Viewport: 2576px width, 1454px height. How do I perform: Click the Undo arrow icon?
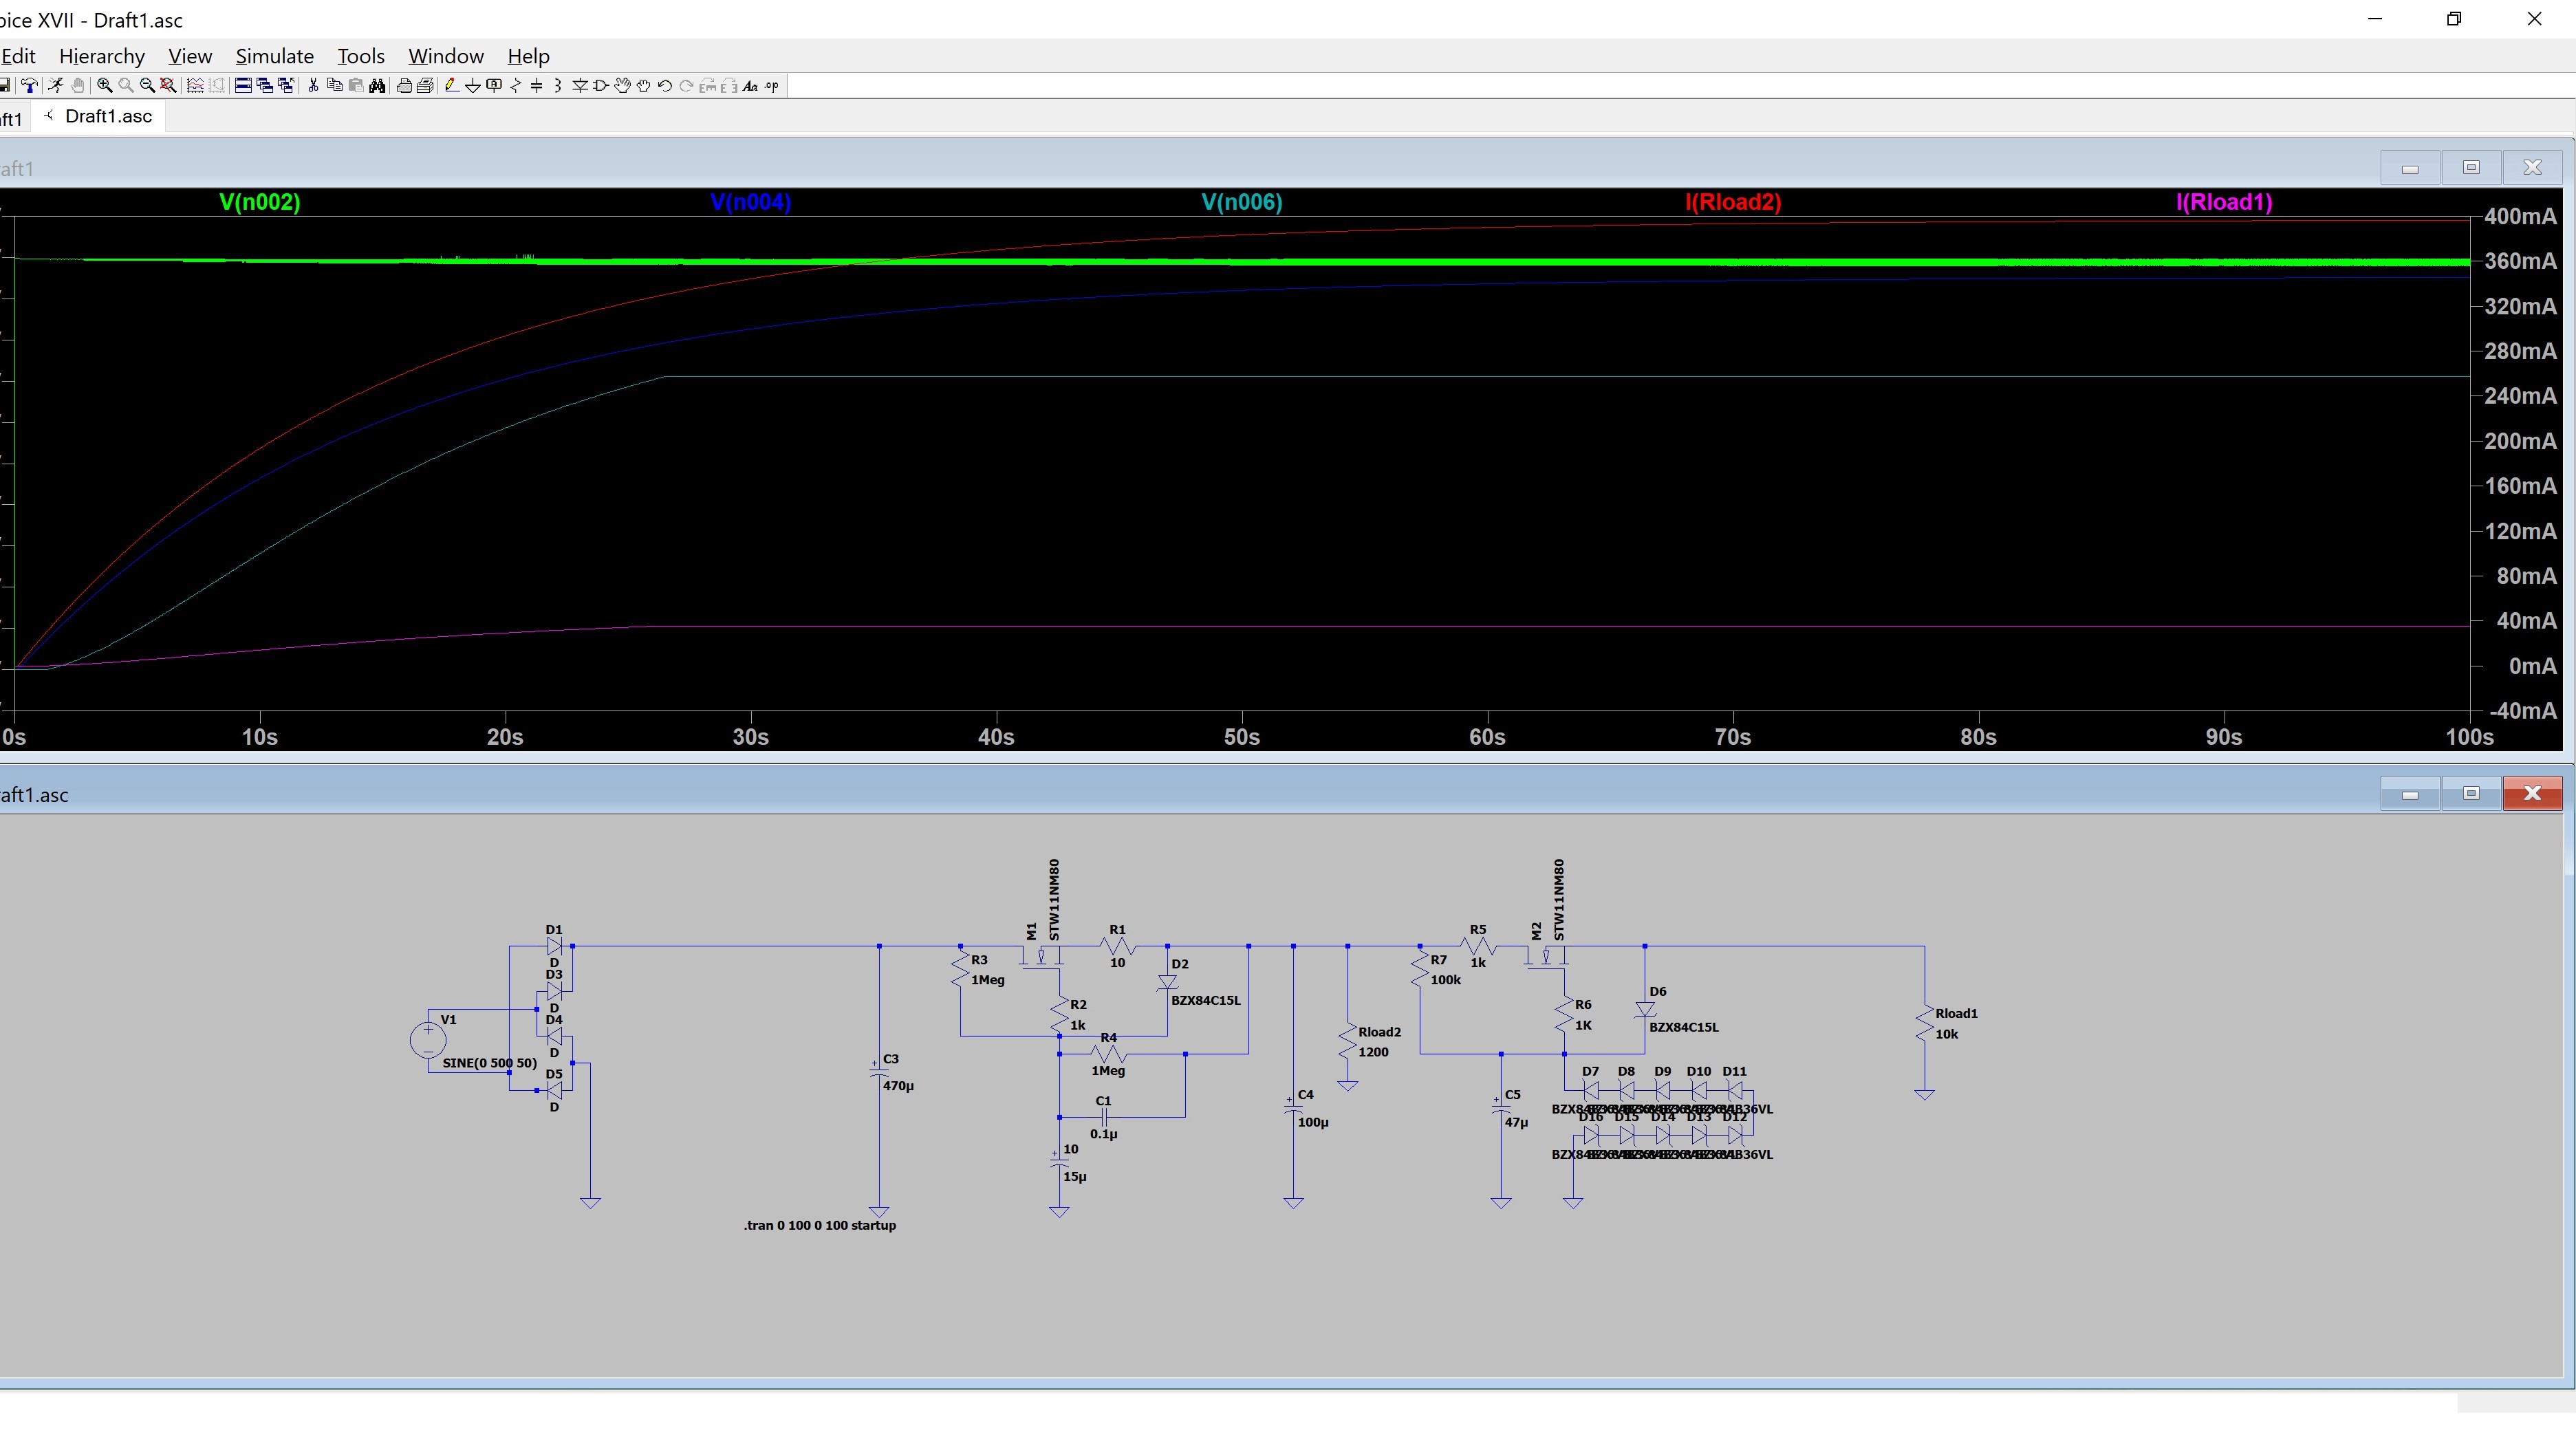[x=664, y=85]
